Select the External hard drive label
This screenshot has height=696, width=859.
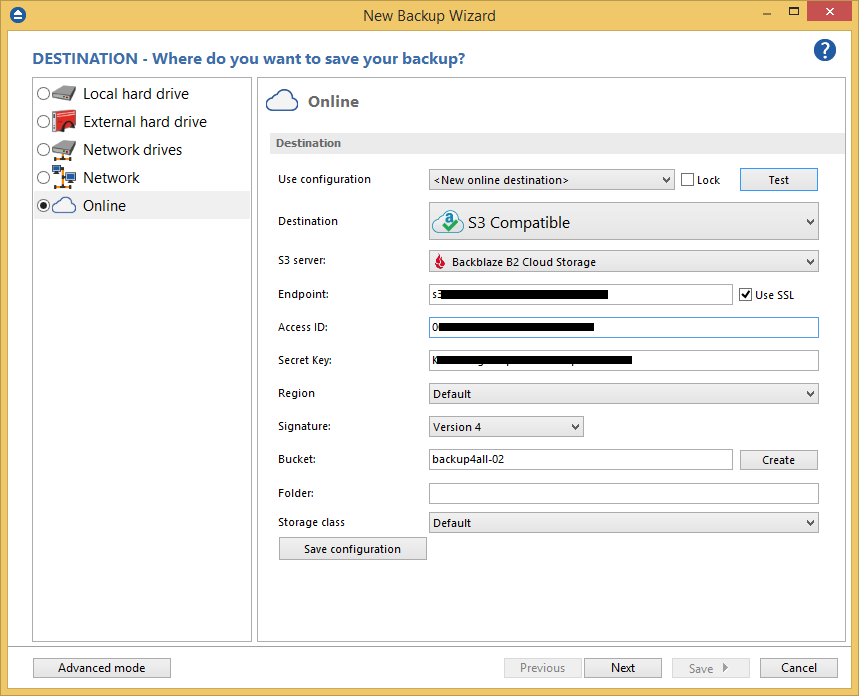pos(145,122)
